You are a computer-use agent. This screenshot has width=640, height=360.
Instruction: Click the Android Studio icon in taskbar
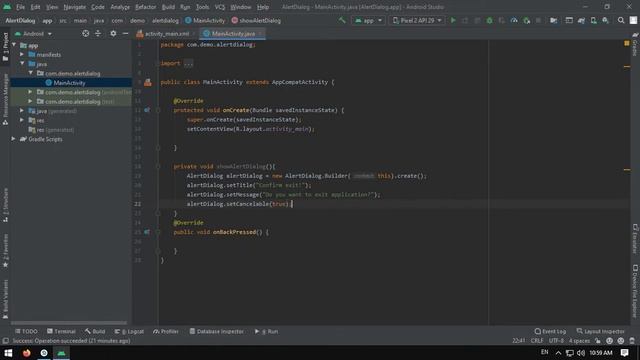click(x=61, y=353)
